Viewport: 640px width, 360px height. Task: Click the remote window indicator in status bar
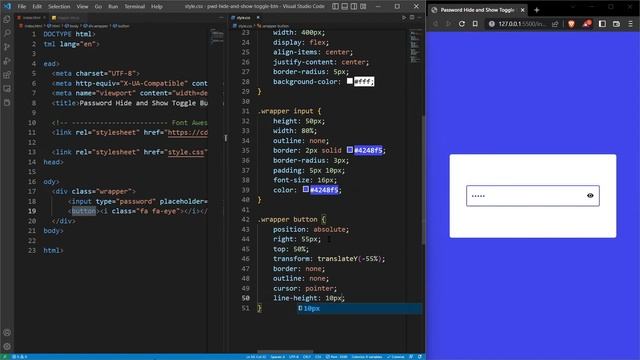coord(4,357)
